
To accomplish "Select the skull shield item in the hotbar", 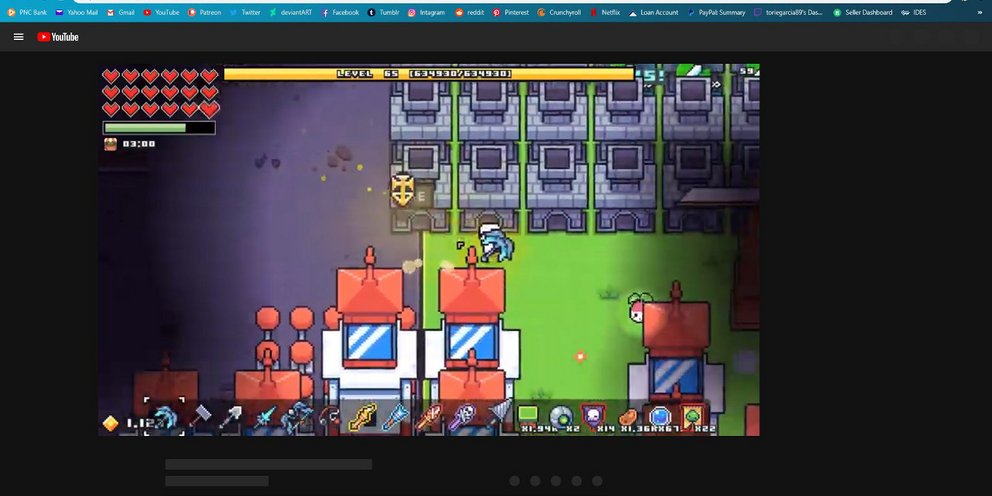I will click(x=593, y=415).
